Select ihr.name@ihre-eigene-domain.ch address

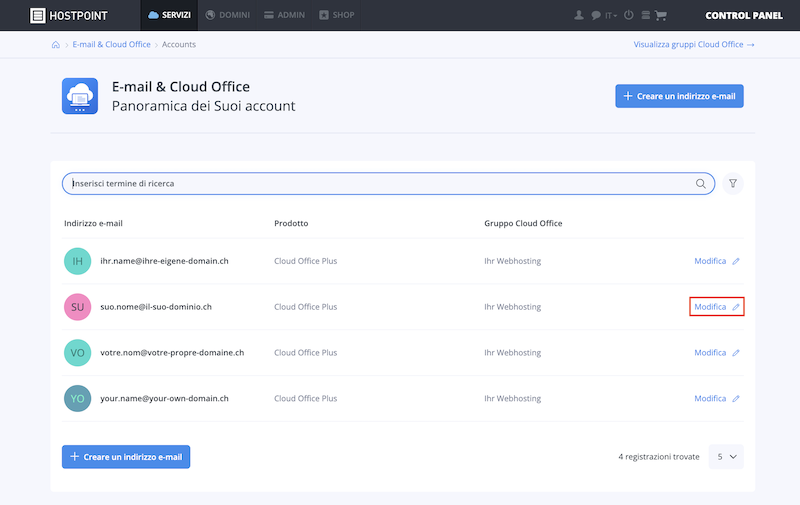point(164,261)
